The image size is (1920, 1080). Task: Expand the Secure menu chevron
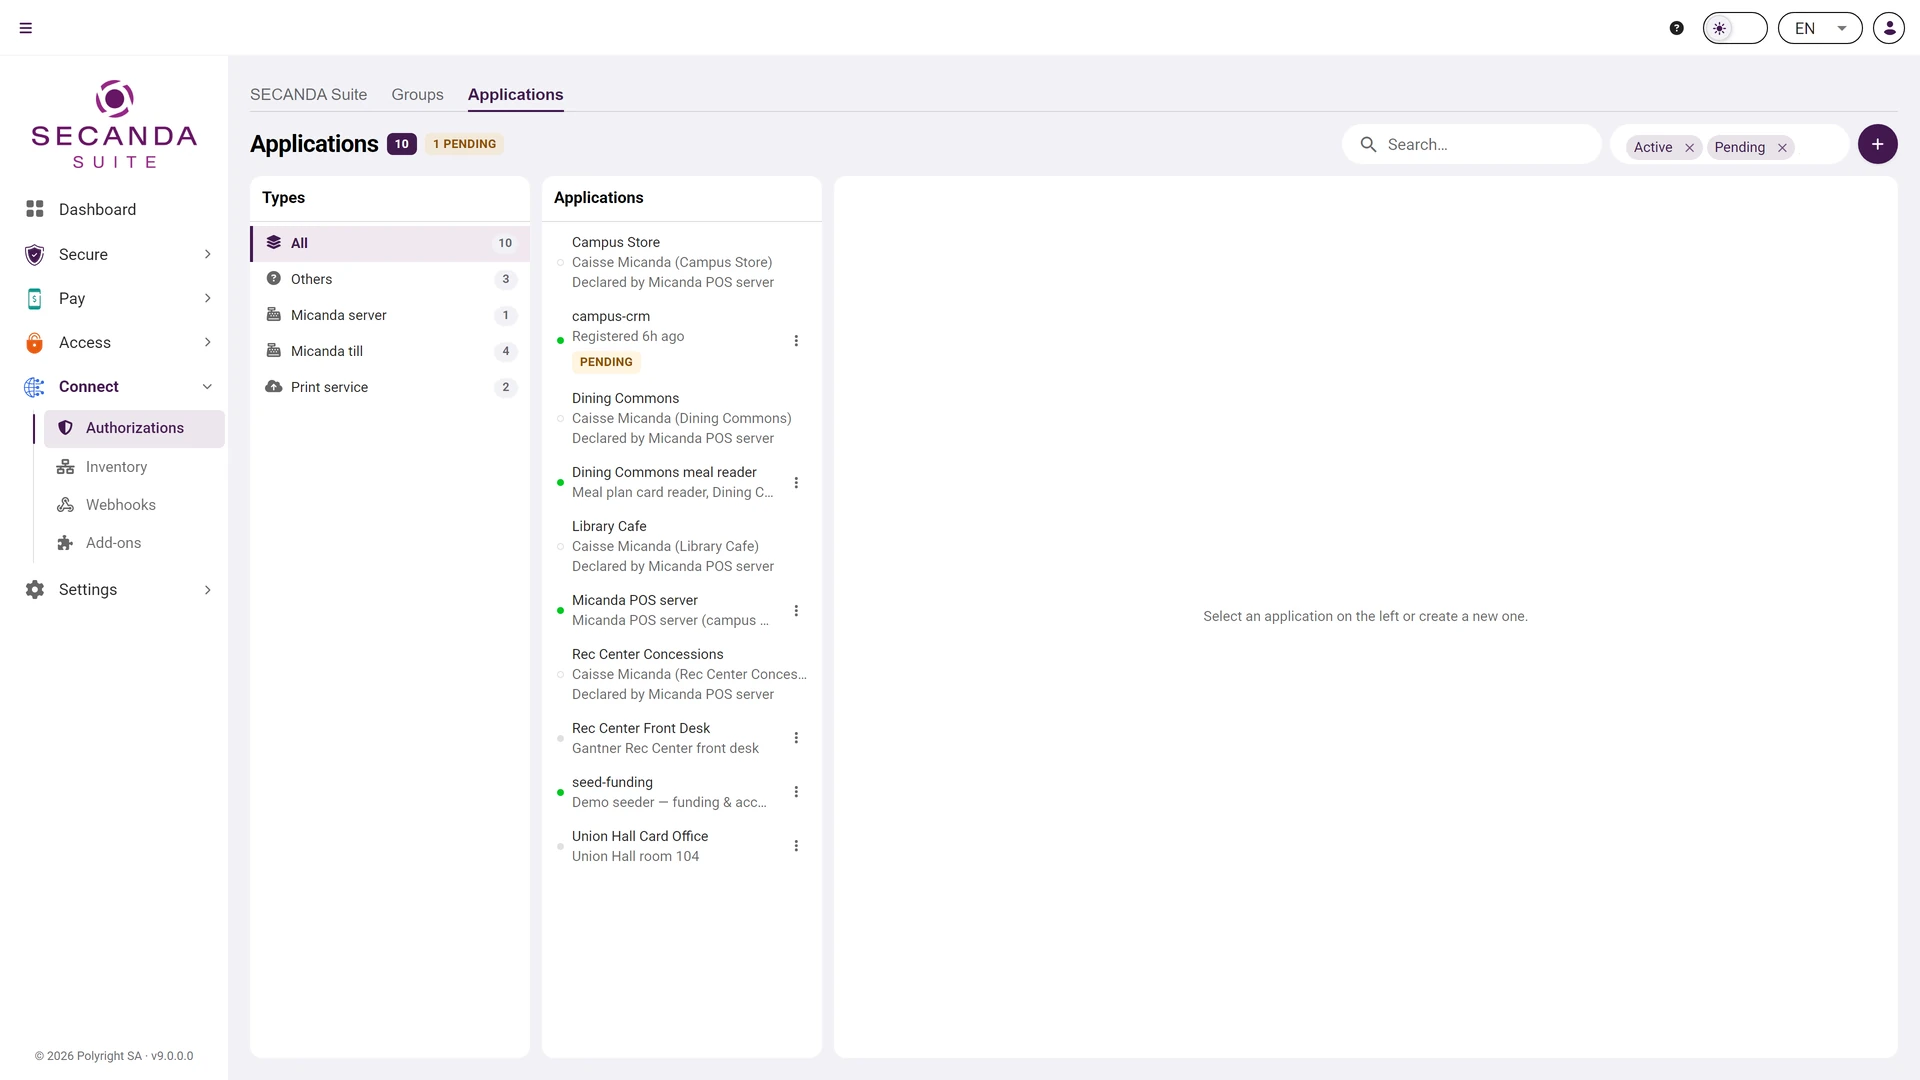pos(208,254)
